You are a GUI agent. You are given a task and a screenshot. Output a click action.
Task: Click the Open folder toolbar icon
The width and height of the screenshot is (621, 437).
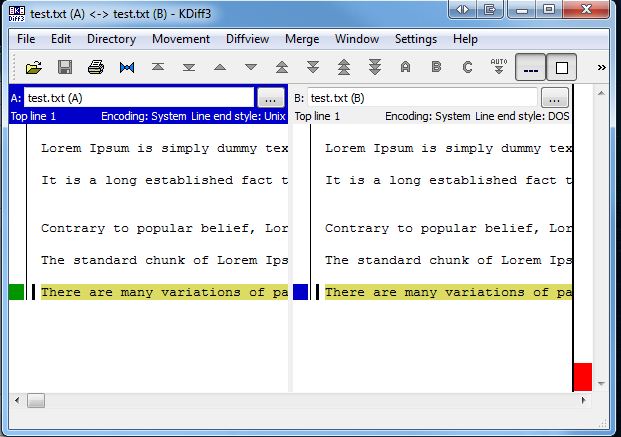coord(33,68)
